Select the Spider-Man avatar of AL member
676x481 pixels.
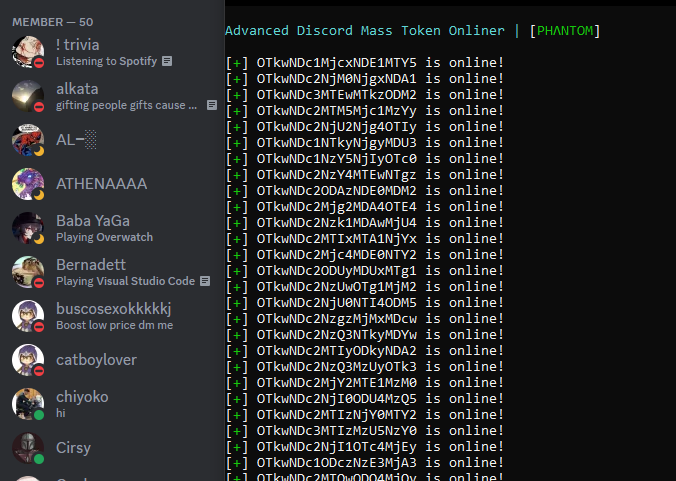point(28,140)
